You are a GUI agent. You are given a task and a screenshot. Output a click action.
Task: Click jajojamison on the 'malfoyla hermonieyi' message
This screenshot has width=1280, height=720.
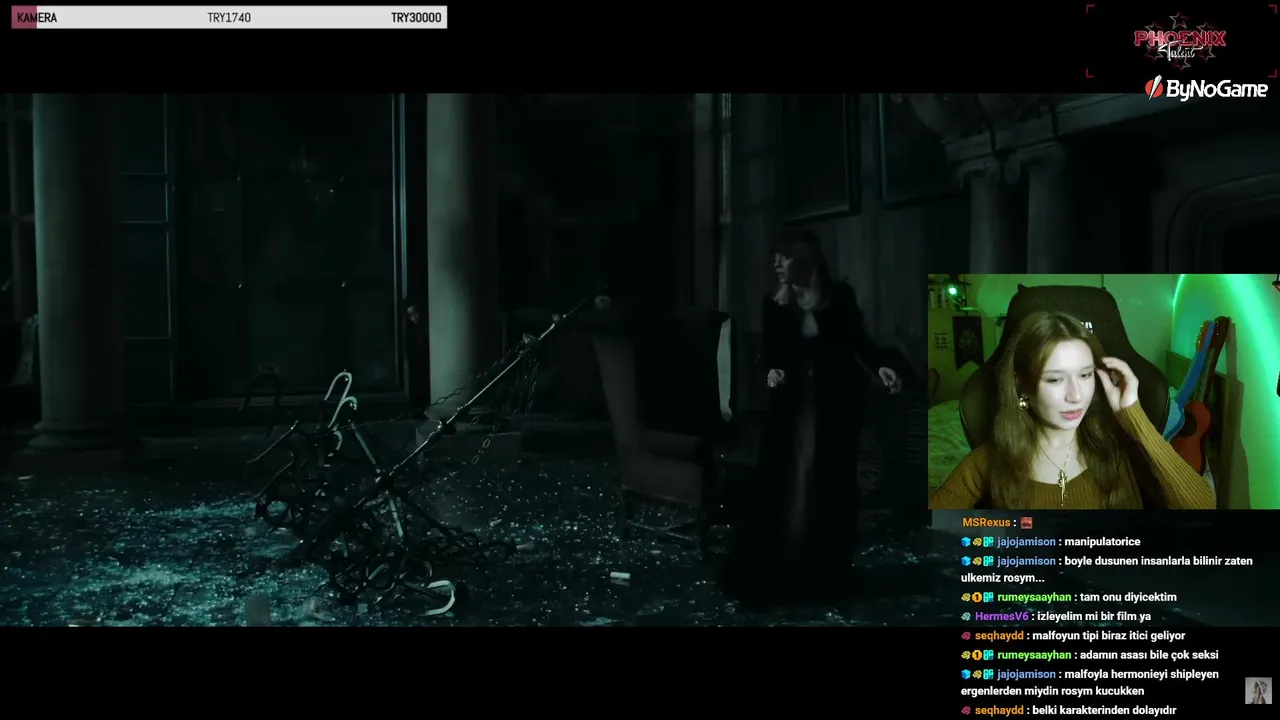[1026, 674]
